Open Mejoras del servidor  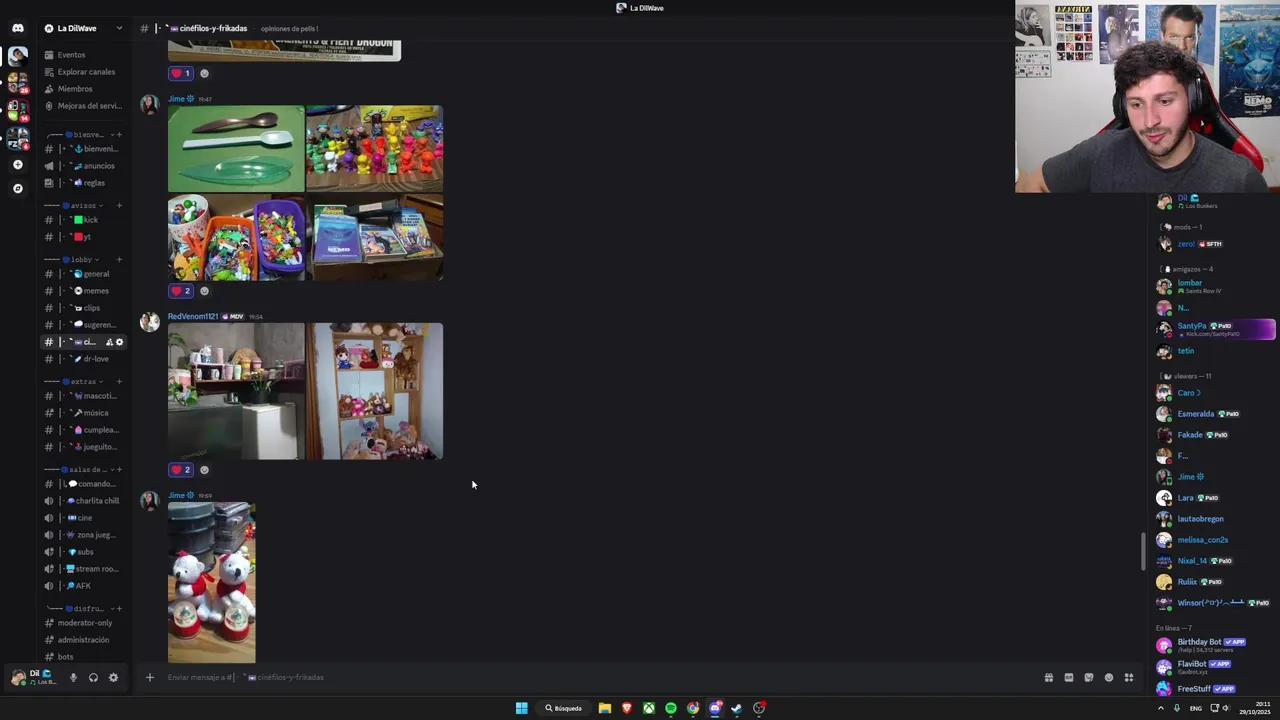[x=84, y=106]
